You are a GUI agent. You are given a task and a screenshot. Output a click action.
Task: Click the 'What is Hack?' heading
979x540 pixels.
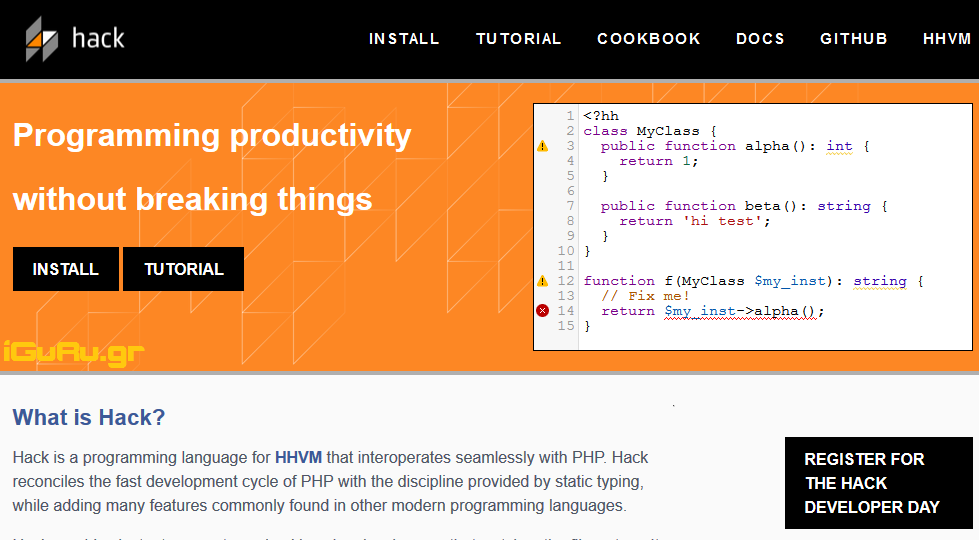89,417
